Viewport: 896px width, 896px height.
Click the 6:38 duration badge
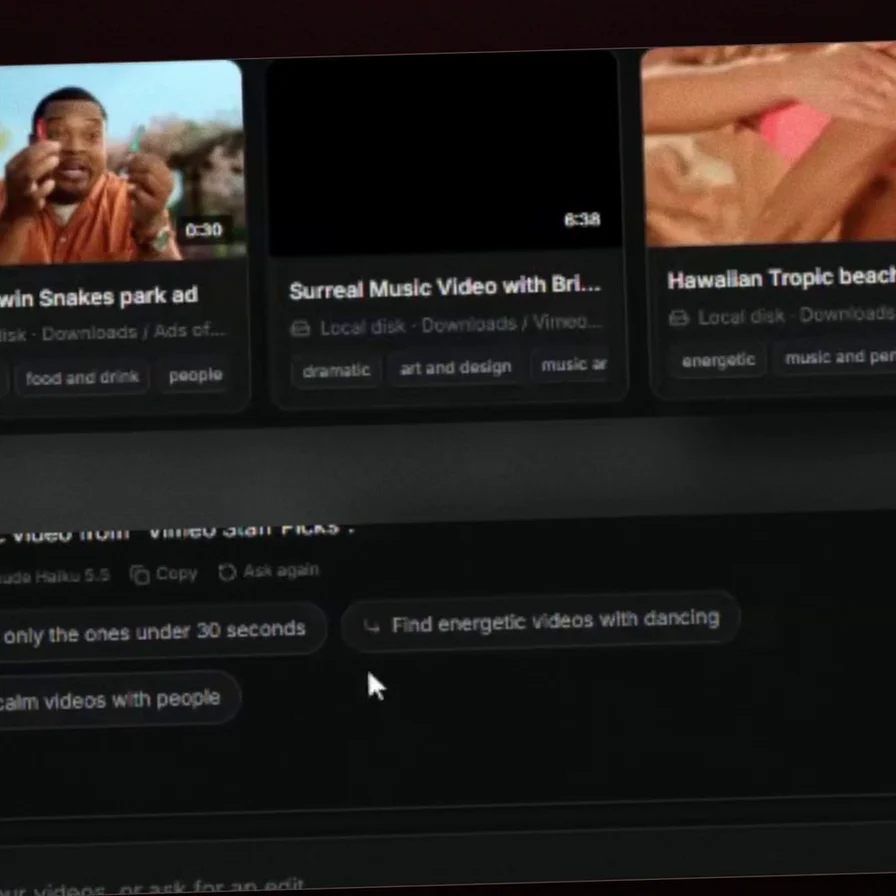tap(582, 219)
